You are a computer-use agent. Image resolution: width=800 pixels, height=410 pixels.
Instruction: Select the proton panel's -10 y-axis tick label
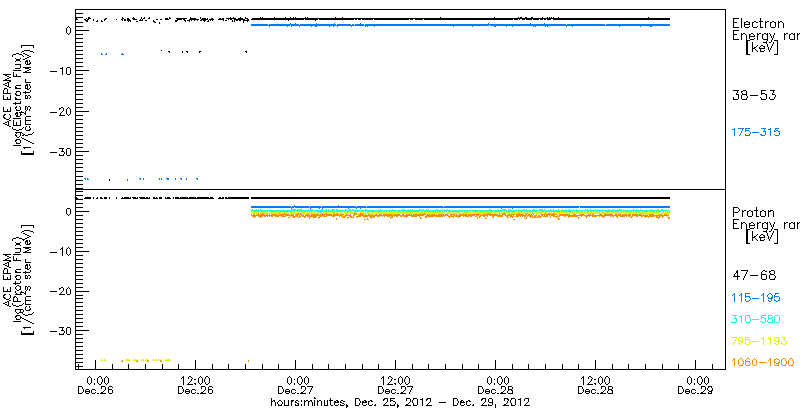59,251
